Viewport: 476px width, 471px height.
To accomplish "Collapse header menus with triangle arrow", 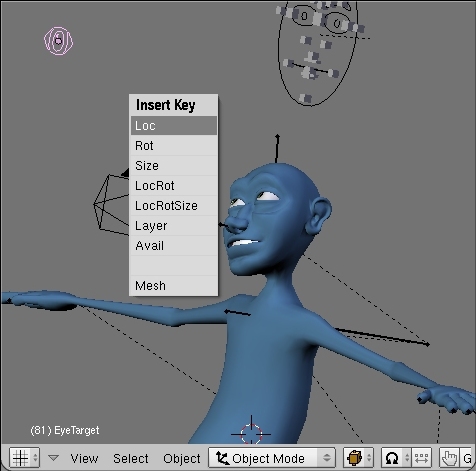I will (53, 458).
